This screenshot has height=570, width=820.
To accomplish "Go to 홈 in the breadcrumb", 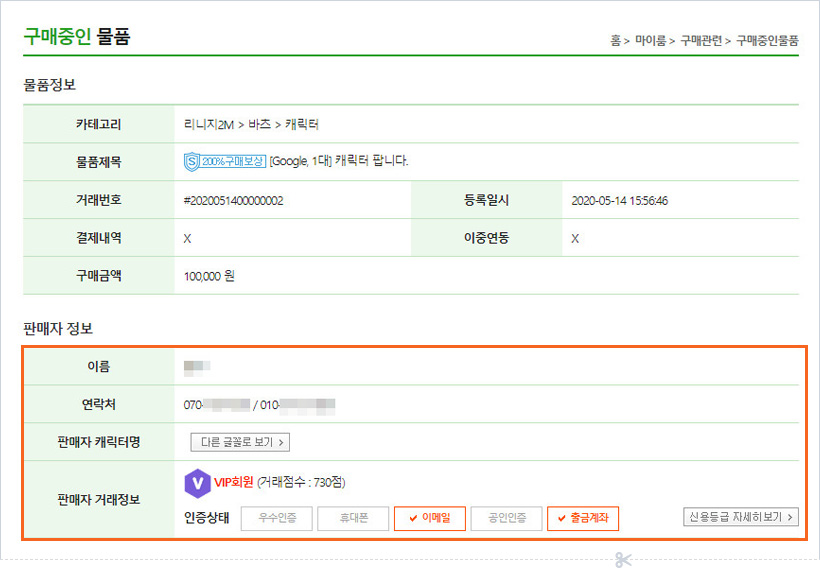I will point(615,41).
